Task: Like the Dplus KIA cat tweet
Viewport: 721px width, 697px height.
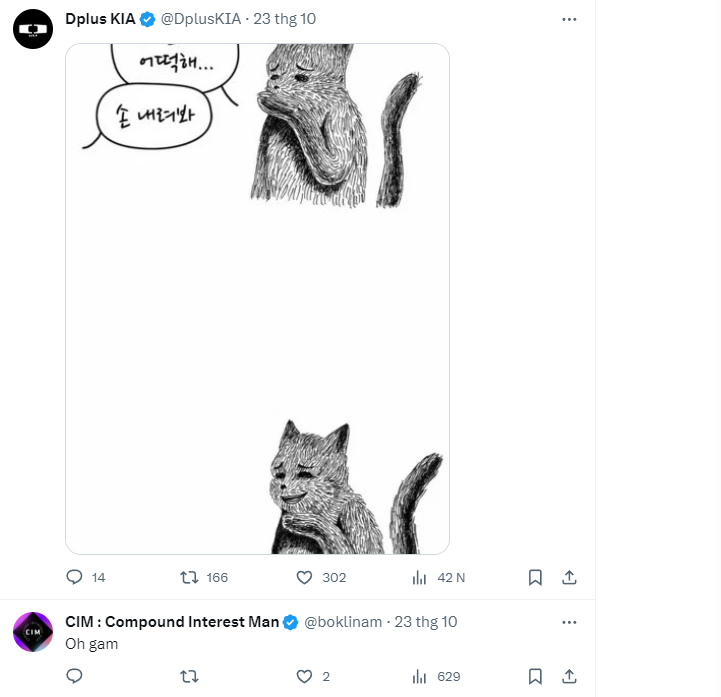Action: coord(321,577)
